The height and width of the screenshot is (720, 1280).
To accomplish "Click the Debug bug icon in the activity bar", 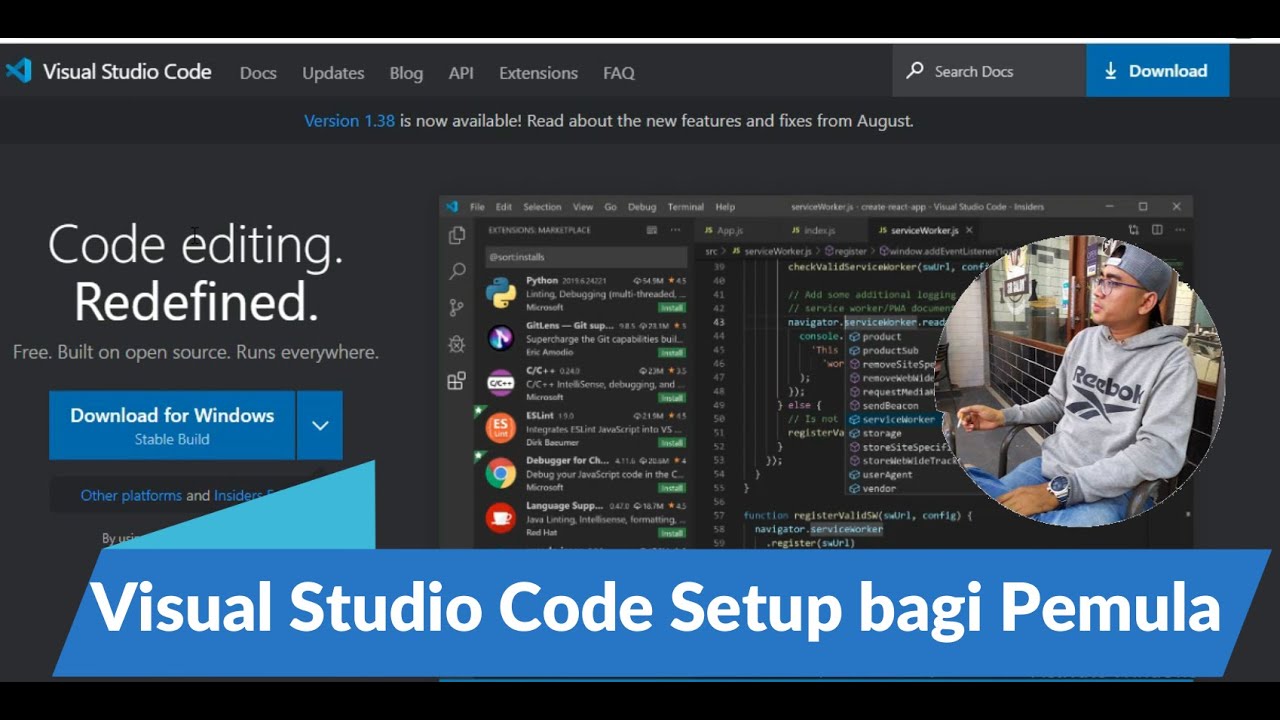I will tap(457, 344).
